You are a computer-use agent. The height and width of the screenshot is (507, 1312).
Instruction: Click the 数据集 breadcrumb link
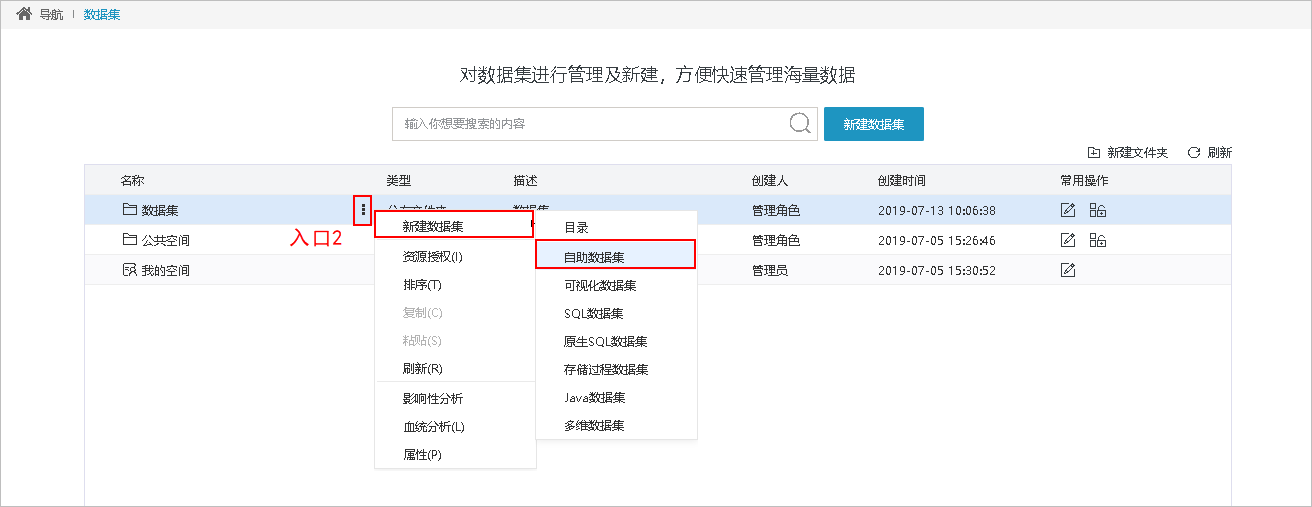[102, 15]
